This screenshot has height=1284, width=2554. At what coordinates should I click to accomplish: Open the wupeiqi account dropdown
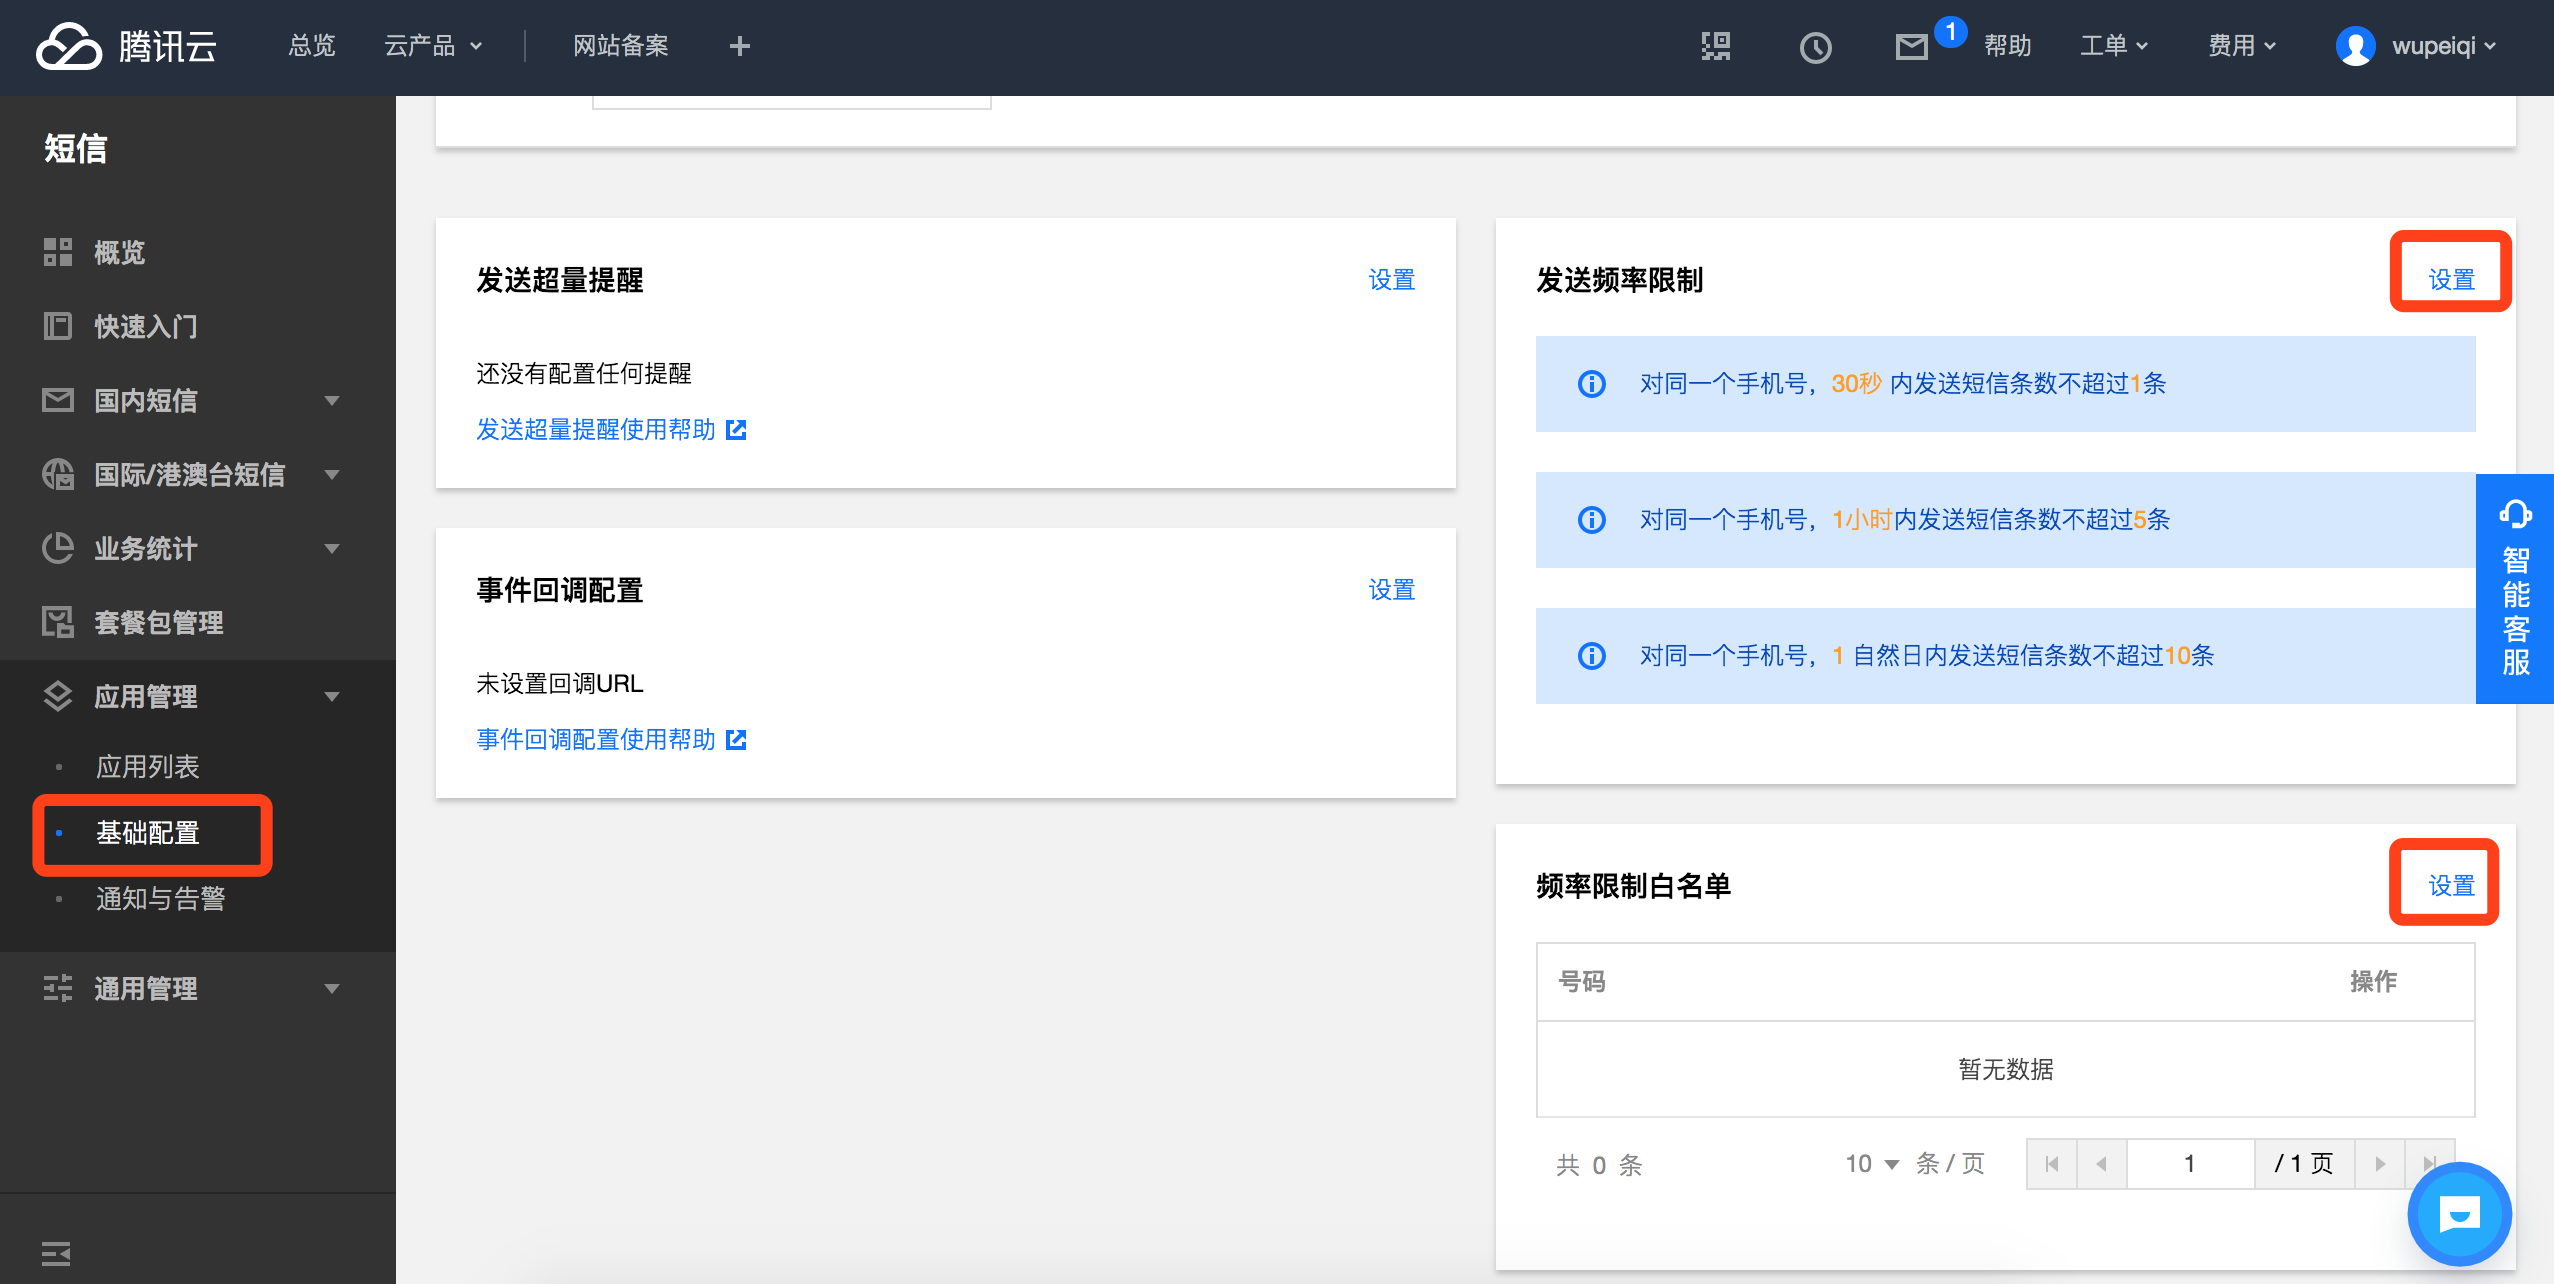coord(2444,46)
